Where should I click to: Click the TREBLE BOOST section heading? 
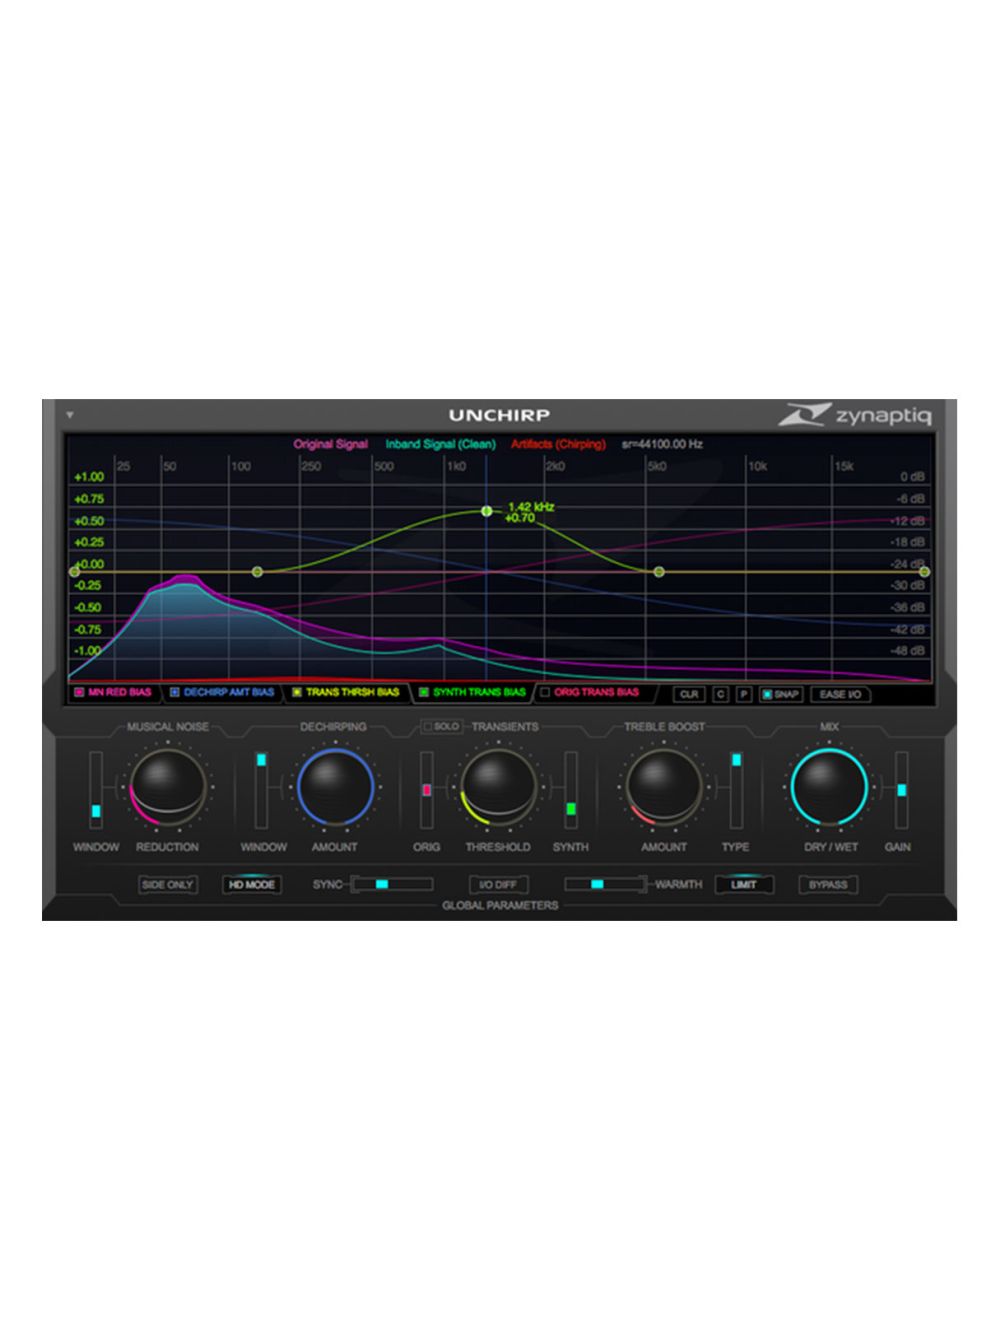coord(664,727)
